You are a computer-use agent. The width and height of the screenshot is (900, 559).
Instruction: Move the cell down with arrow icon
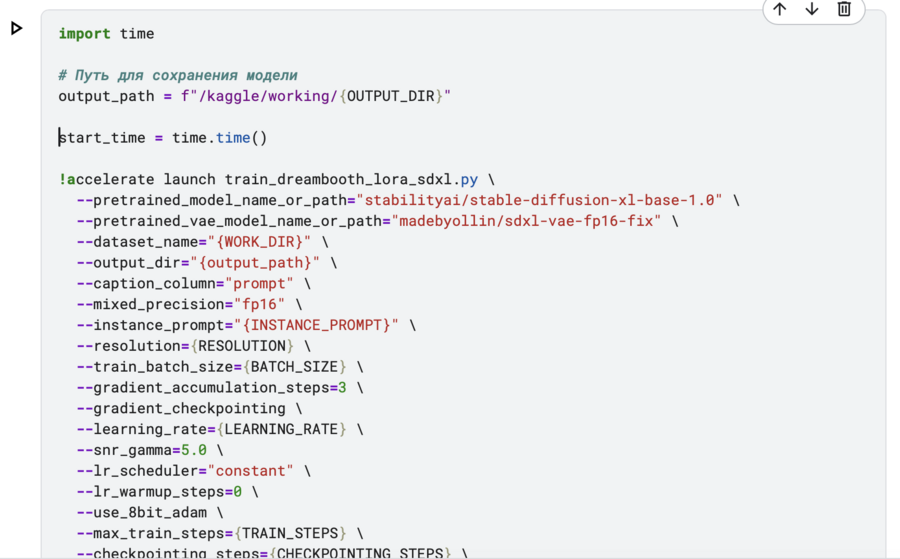click(812, 9)
